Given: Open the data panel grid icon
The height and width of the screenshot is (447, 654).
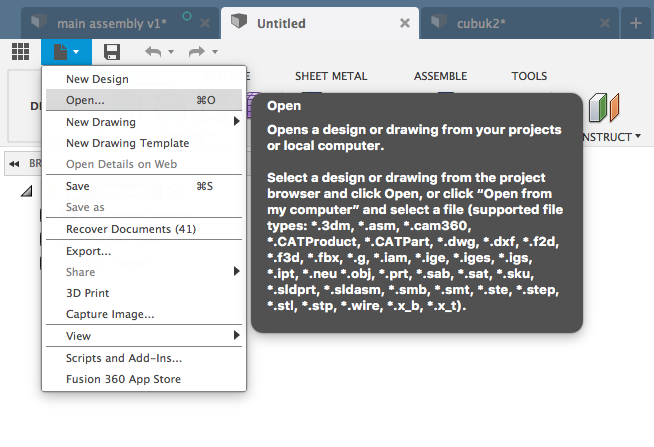Looking at the screenshot, I should click(20, 51).
